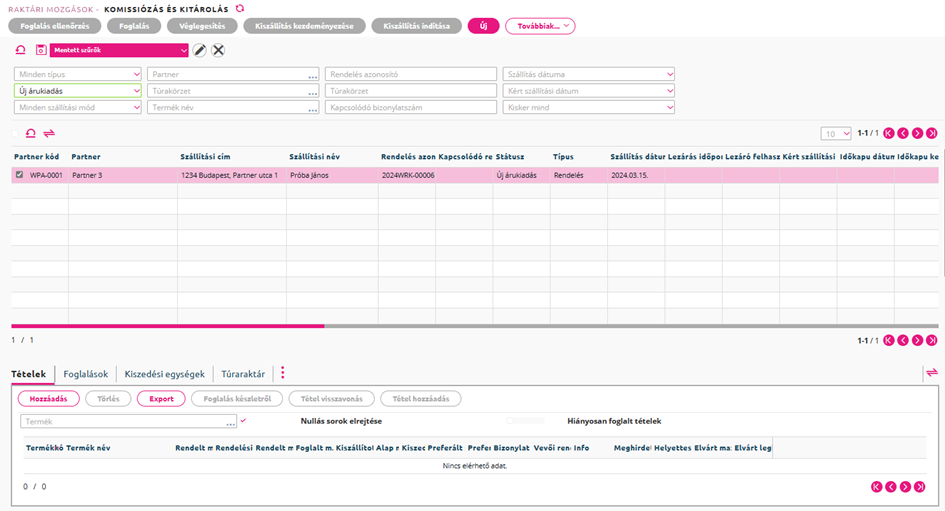Click the pink Új button

click(483, 26)
